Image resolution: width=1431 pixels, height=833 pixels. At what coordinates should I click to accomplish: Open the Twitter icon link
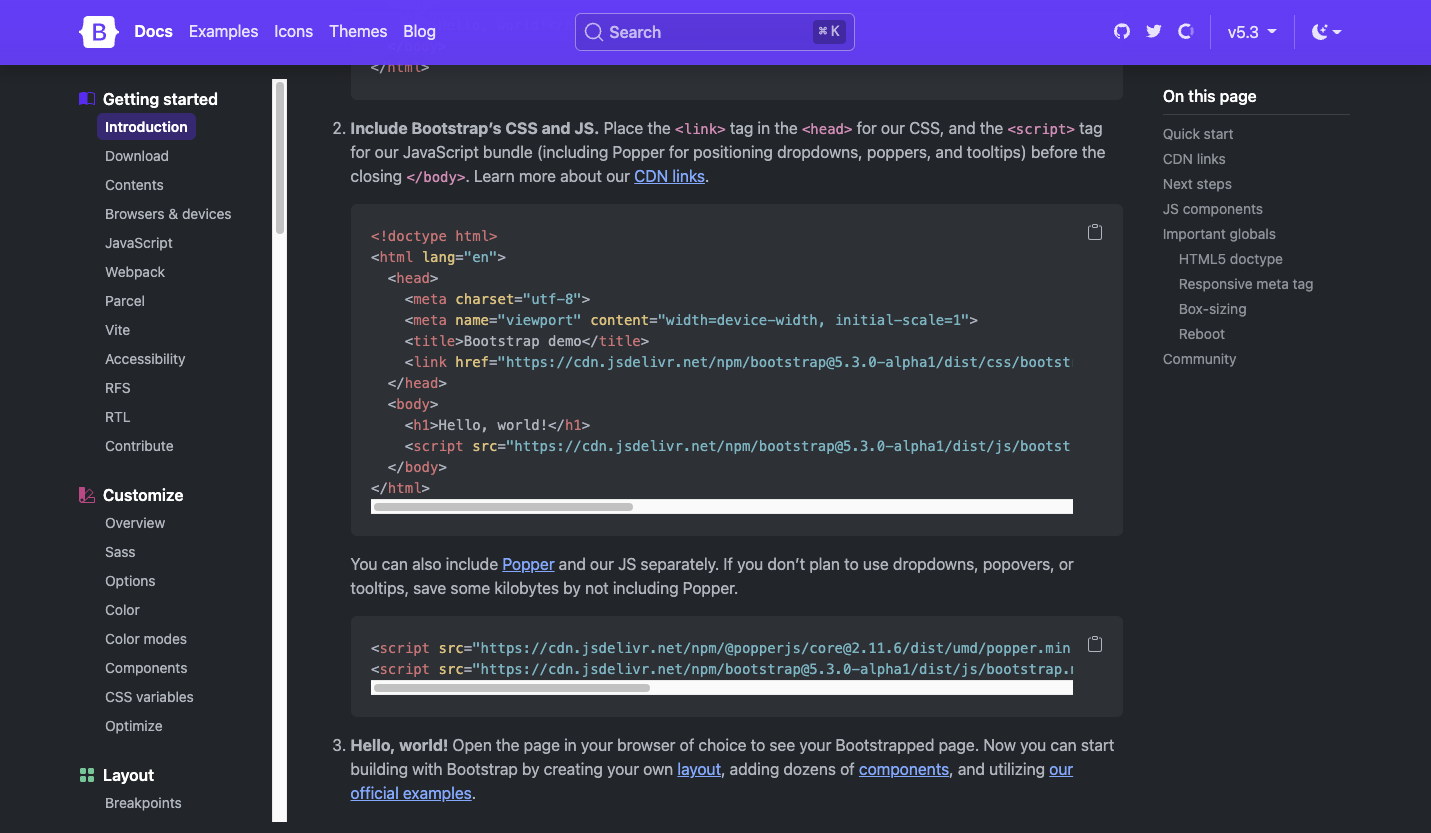1154,32
